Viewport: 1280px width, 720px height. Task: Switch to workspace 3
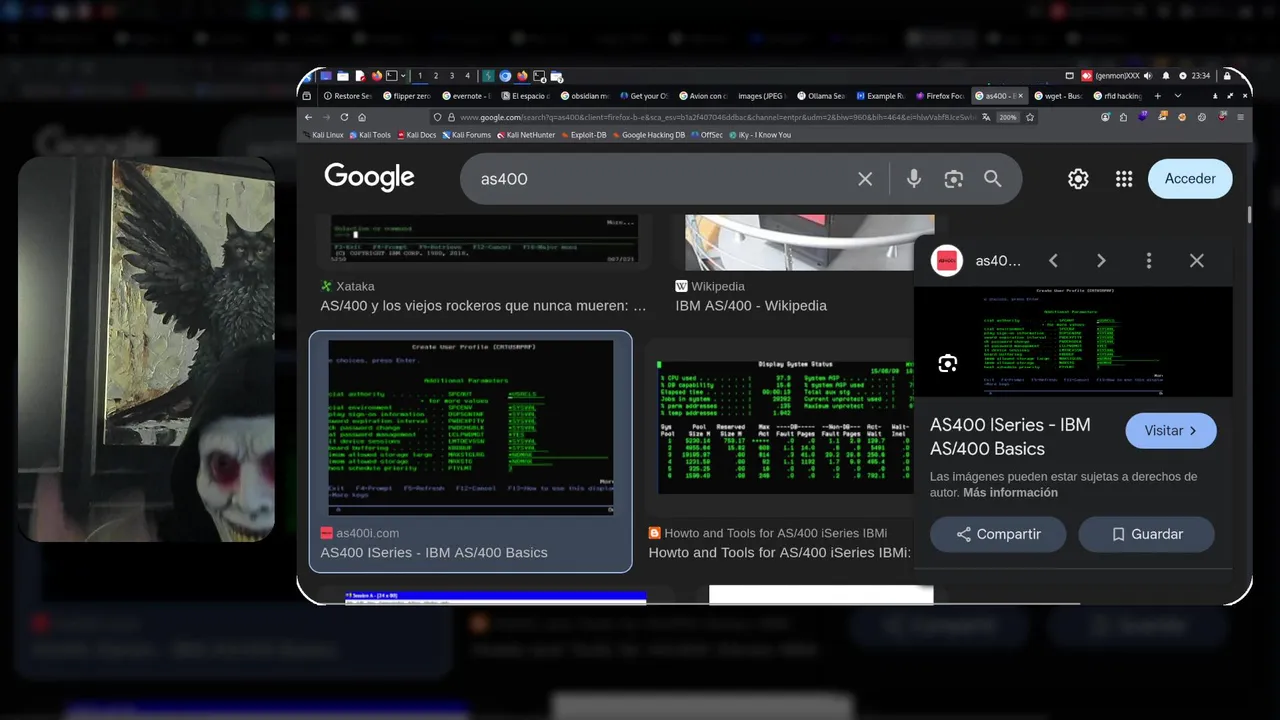[452, 76]
